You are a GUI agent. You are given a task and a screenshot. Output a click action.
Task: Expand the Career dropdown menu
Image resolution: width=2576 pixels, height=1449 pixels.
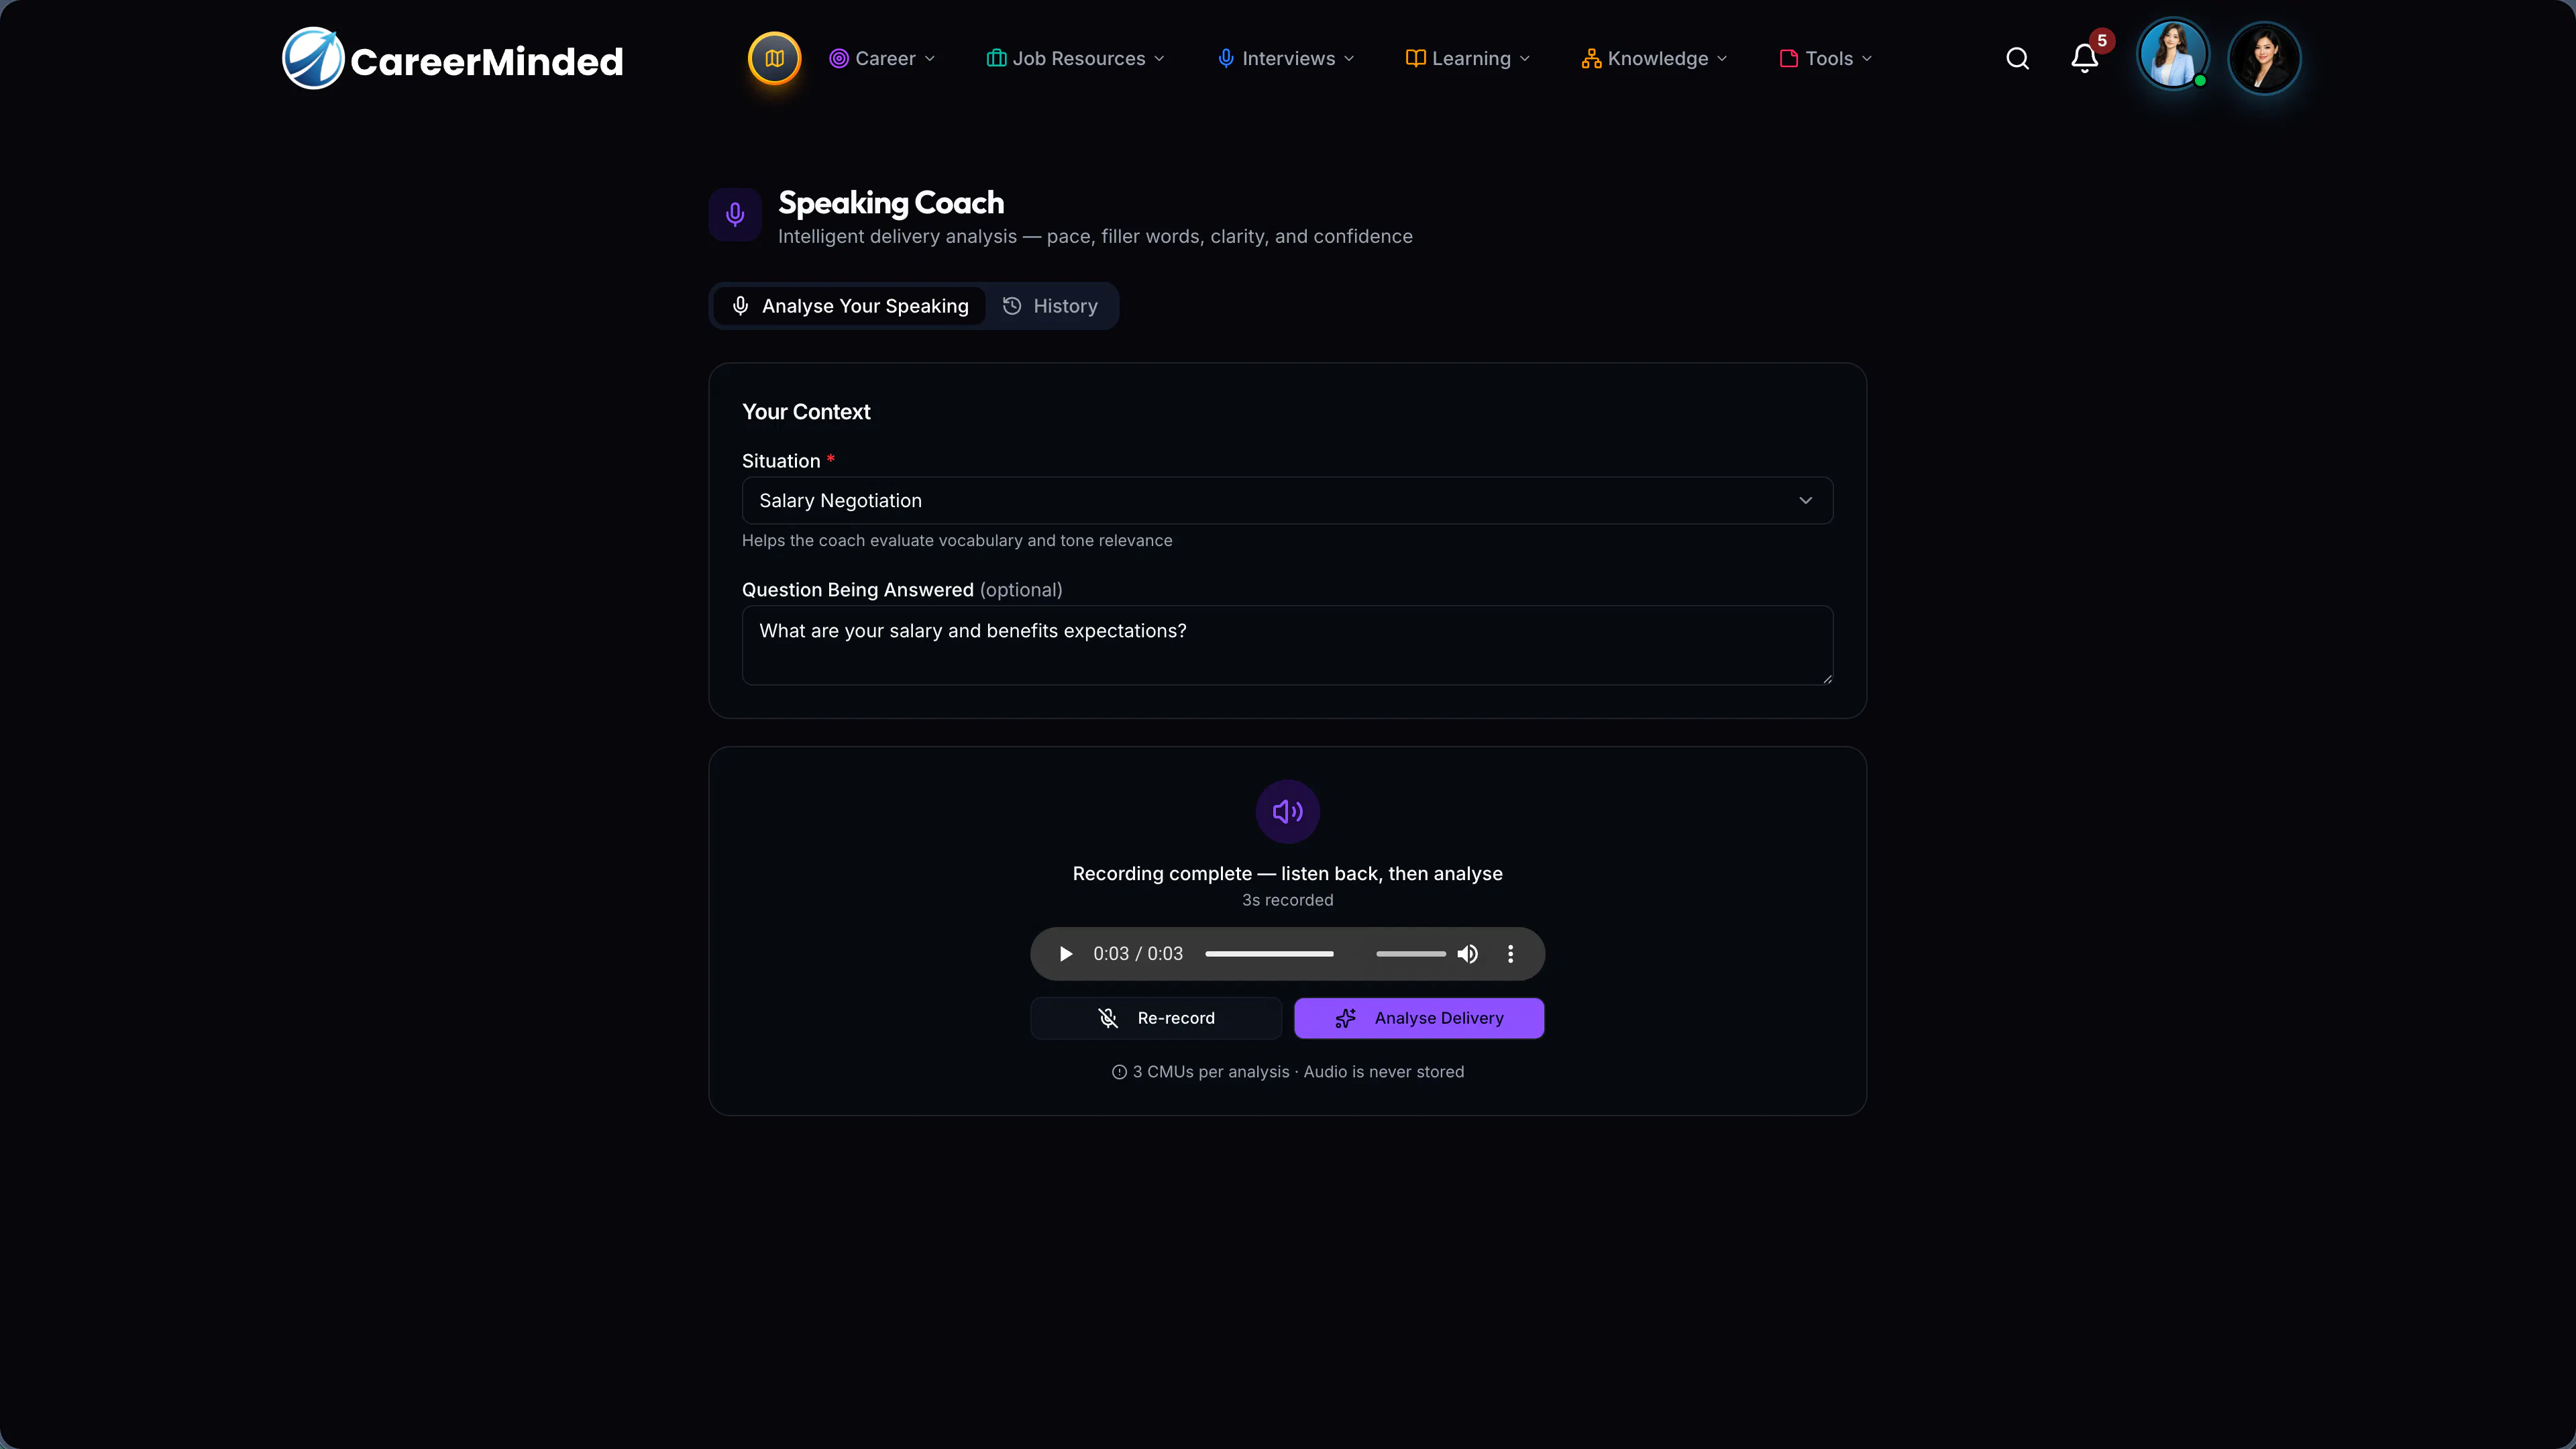coord(882,59)
